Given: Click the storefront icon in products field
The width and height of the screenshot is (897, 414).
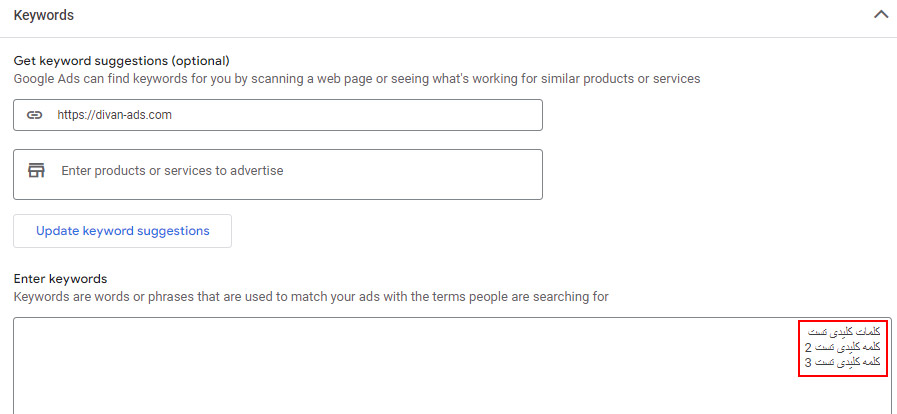Looking at the screenshot, I should click(x=36, y=170).
